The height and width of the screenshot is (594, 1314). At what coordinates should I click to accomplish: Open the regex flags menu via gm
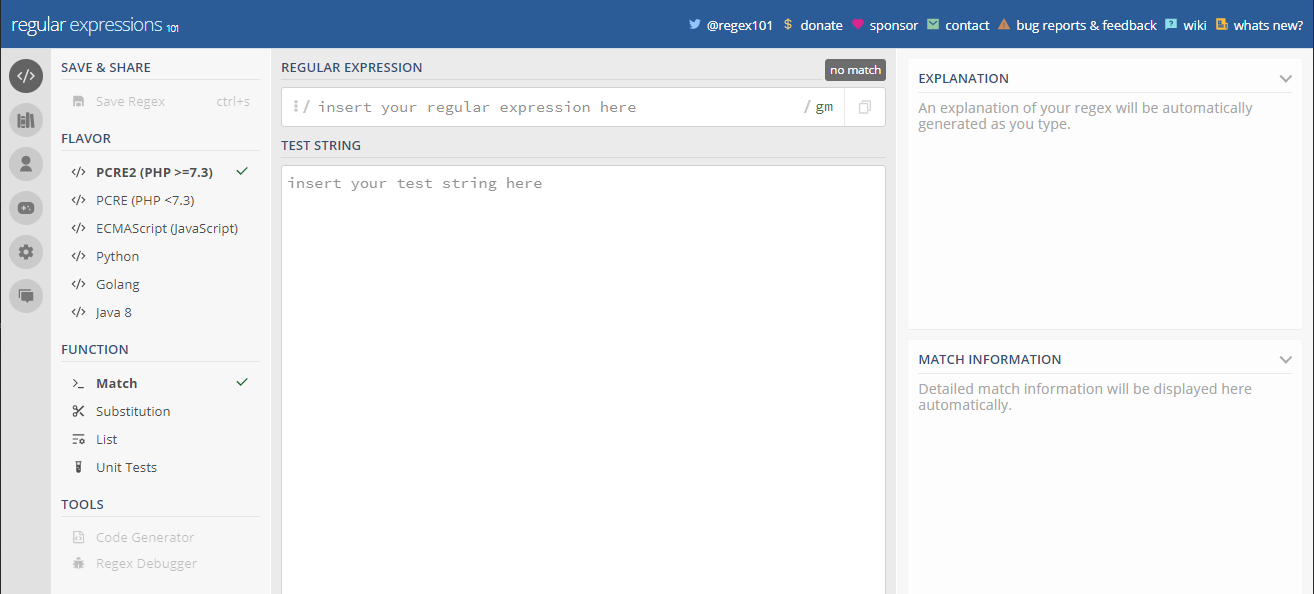click(826, 105)
